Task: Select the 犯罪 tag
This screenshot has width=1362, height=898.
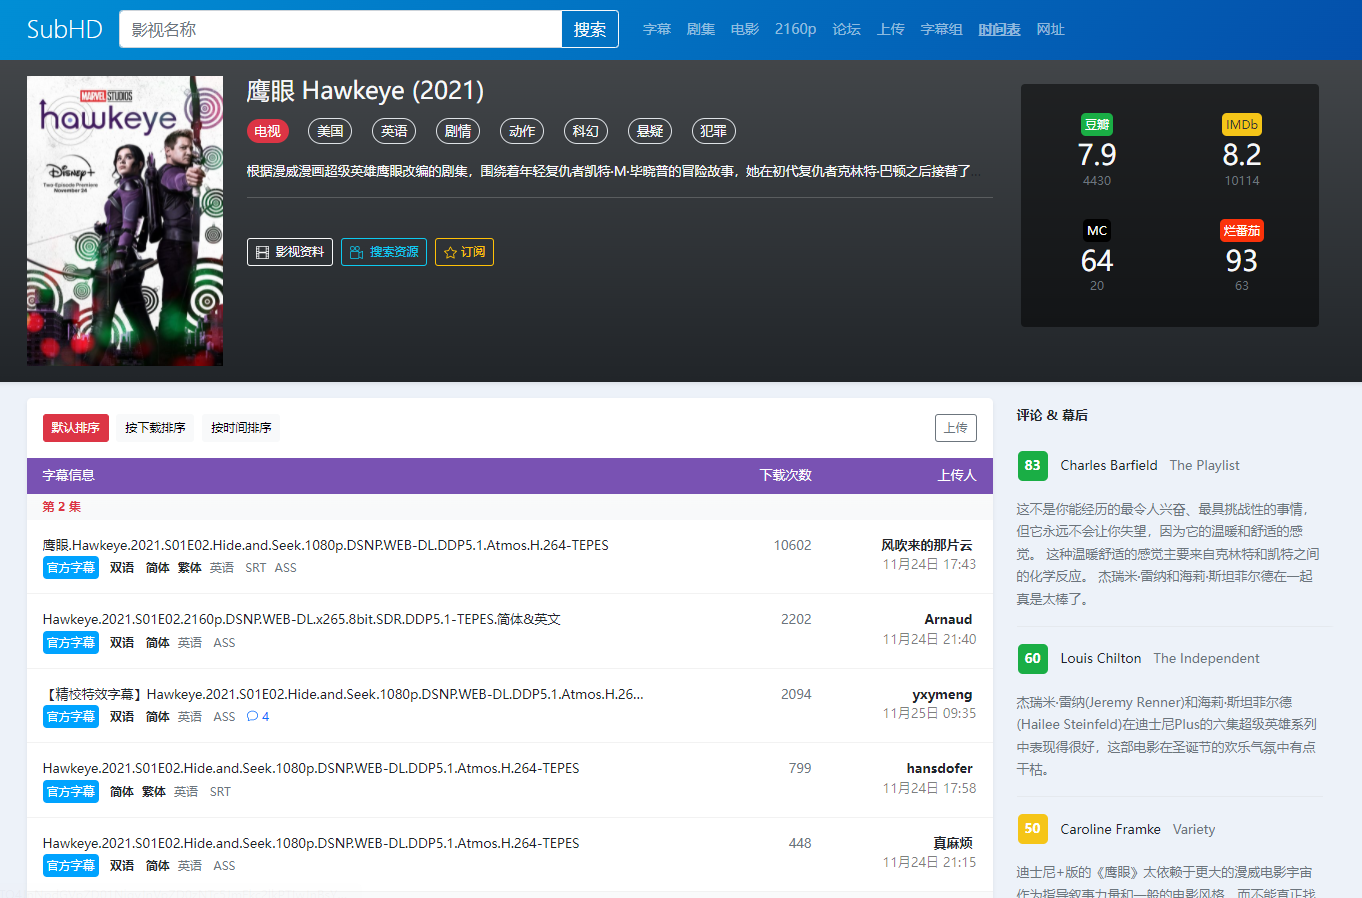Action: [714, 131]
